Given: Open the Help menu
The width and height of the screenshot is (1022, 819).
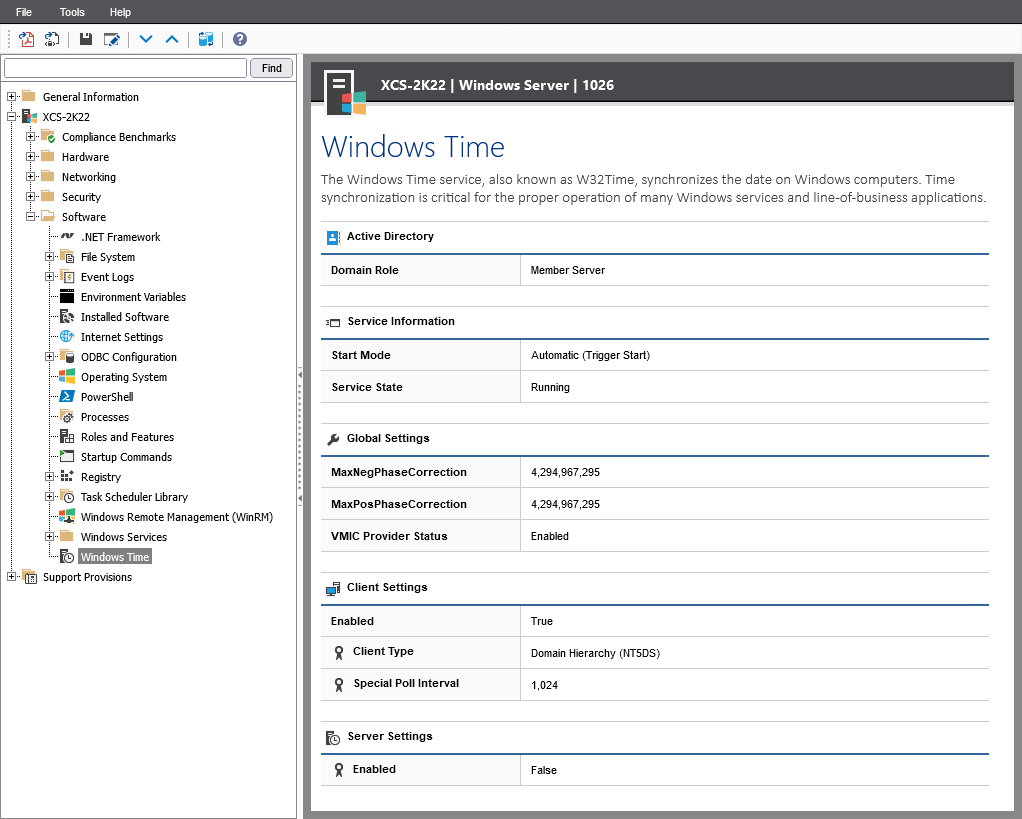Looking at the screenshot, I should point(120,12).
